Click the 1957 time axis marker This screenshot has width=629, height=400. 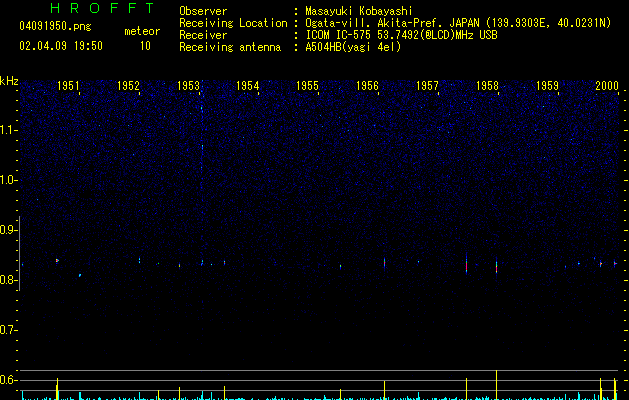click(x=427, y=85)
